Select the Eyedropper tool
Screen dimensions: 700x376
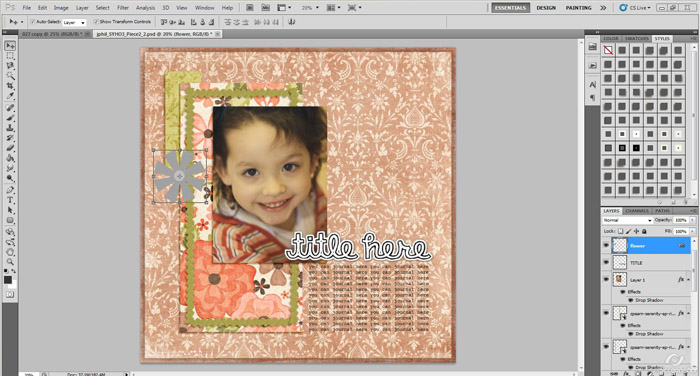(10, 96)
